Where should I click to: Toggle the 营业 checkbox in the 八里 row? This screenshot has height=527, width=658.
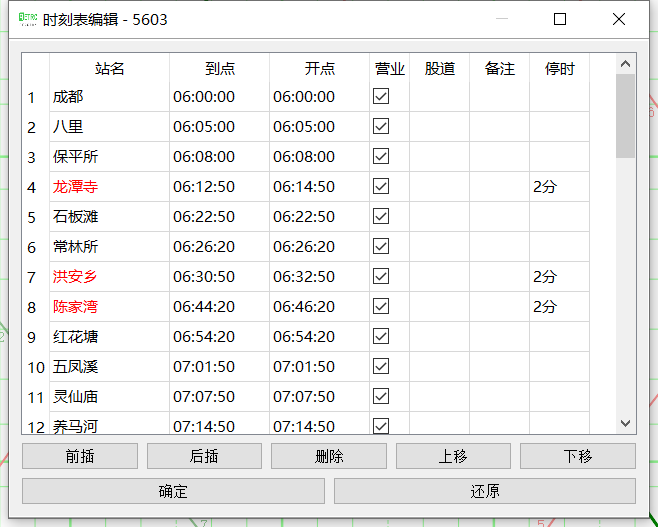(x=381, y=126)
